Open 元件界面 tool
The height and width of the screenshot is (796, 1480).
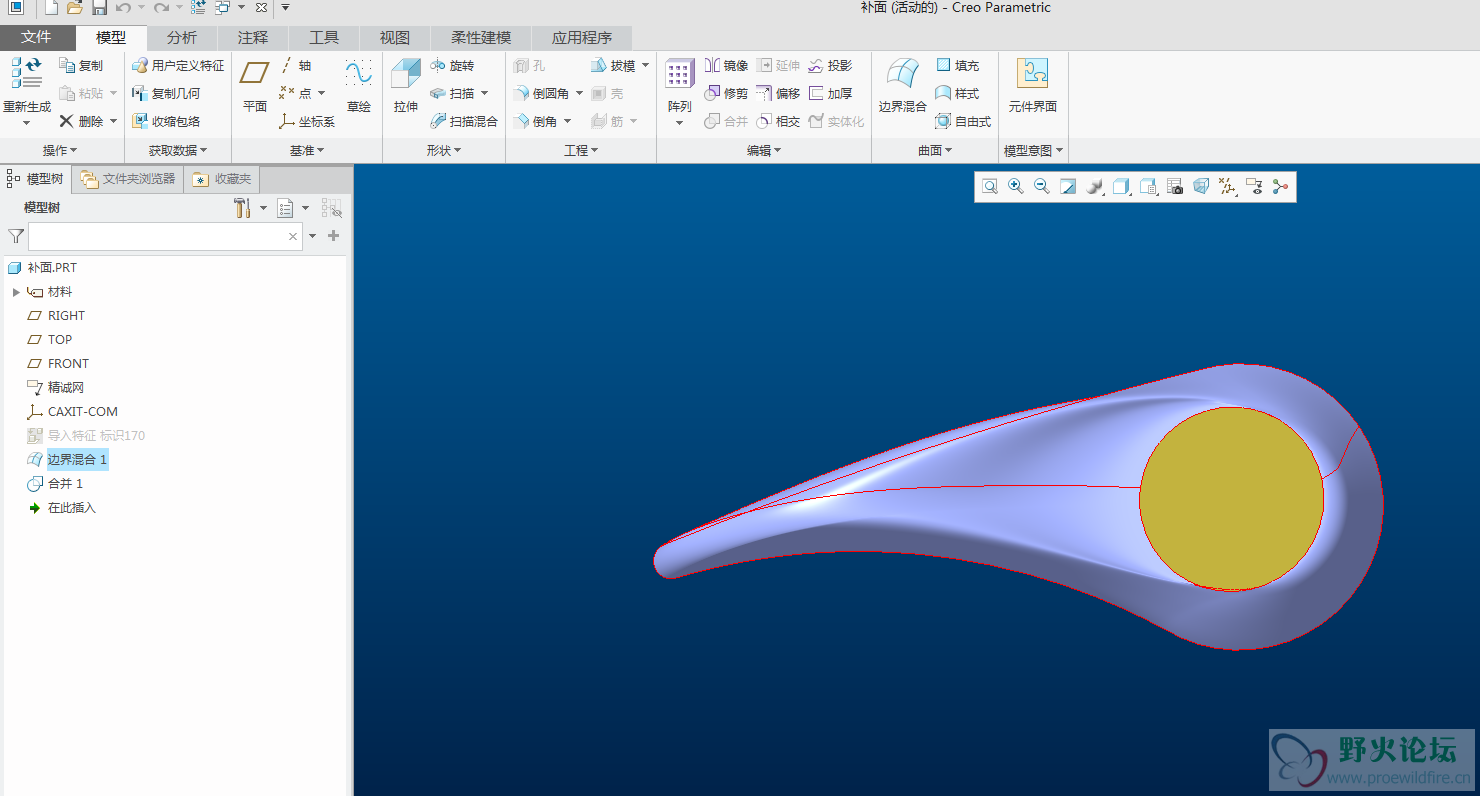[x=1033, y=87]
